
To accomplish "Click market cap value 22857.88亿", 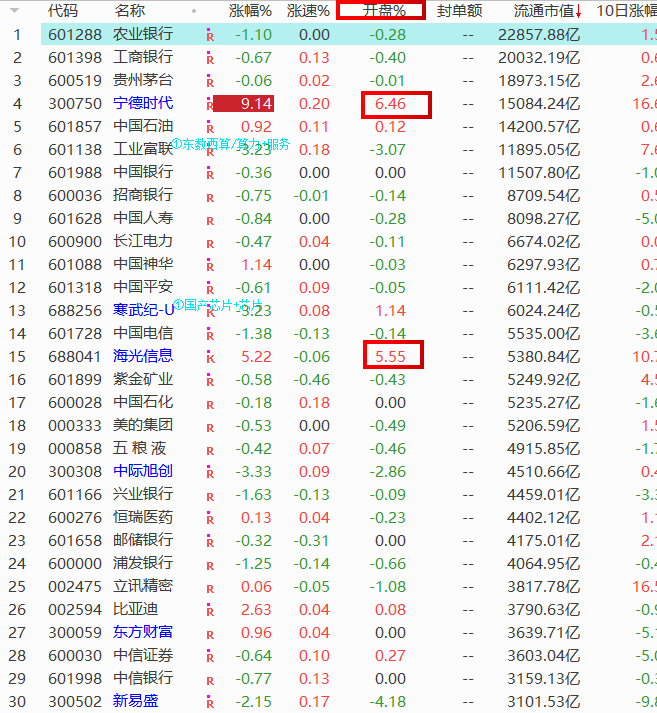I will 539,35.
